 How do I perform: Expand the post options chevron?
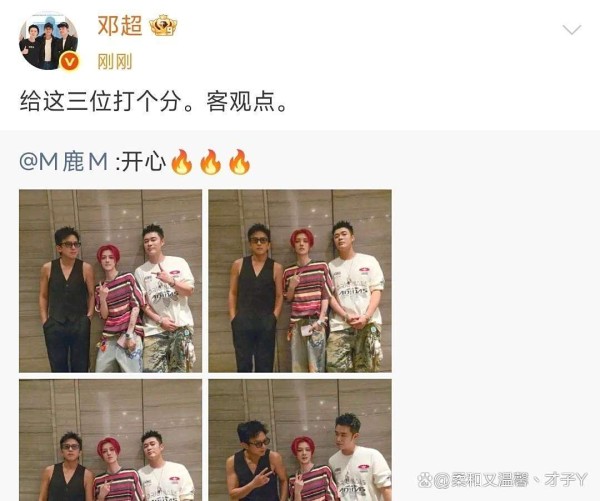(x=572, y=29)
